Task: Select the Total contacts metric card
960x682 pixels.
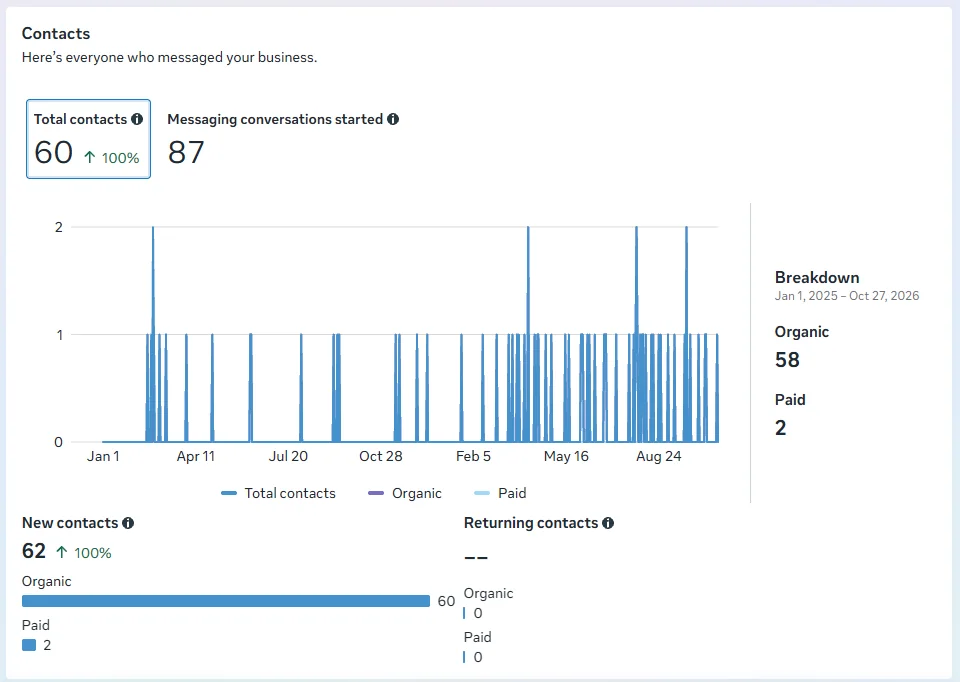Action: 88,139
